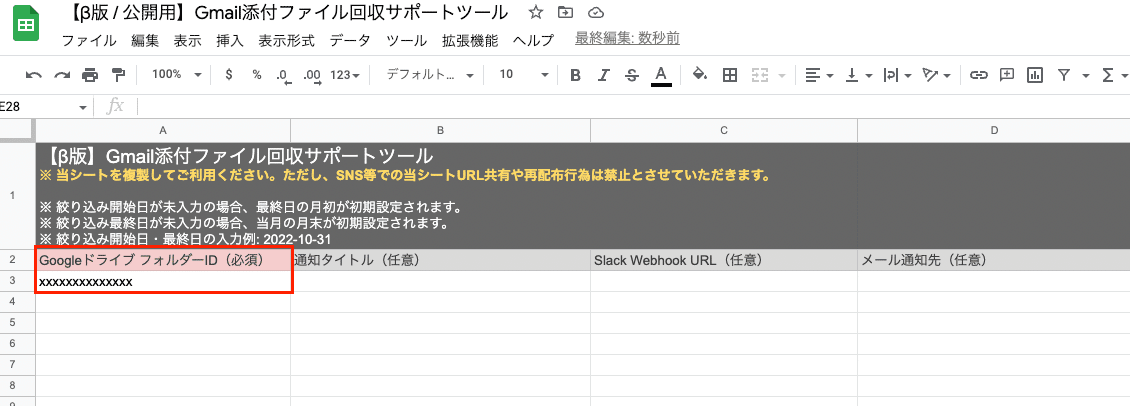Insert a chart
The image size is (1130, 406).
(x=1035, y=74)
